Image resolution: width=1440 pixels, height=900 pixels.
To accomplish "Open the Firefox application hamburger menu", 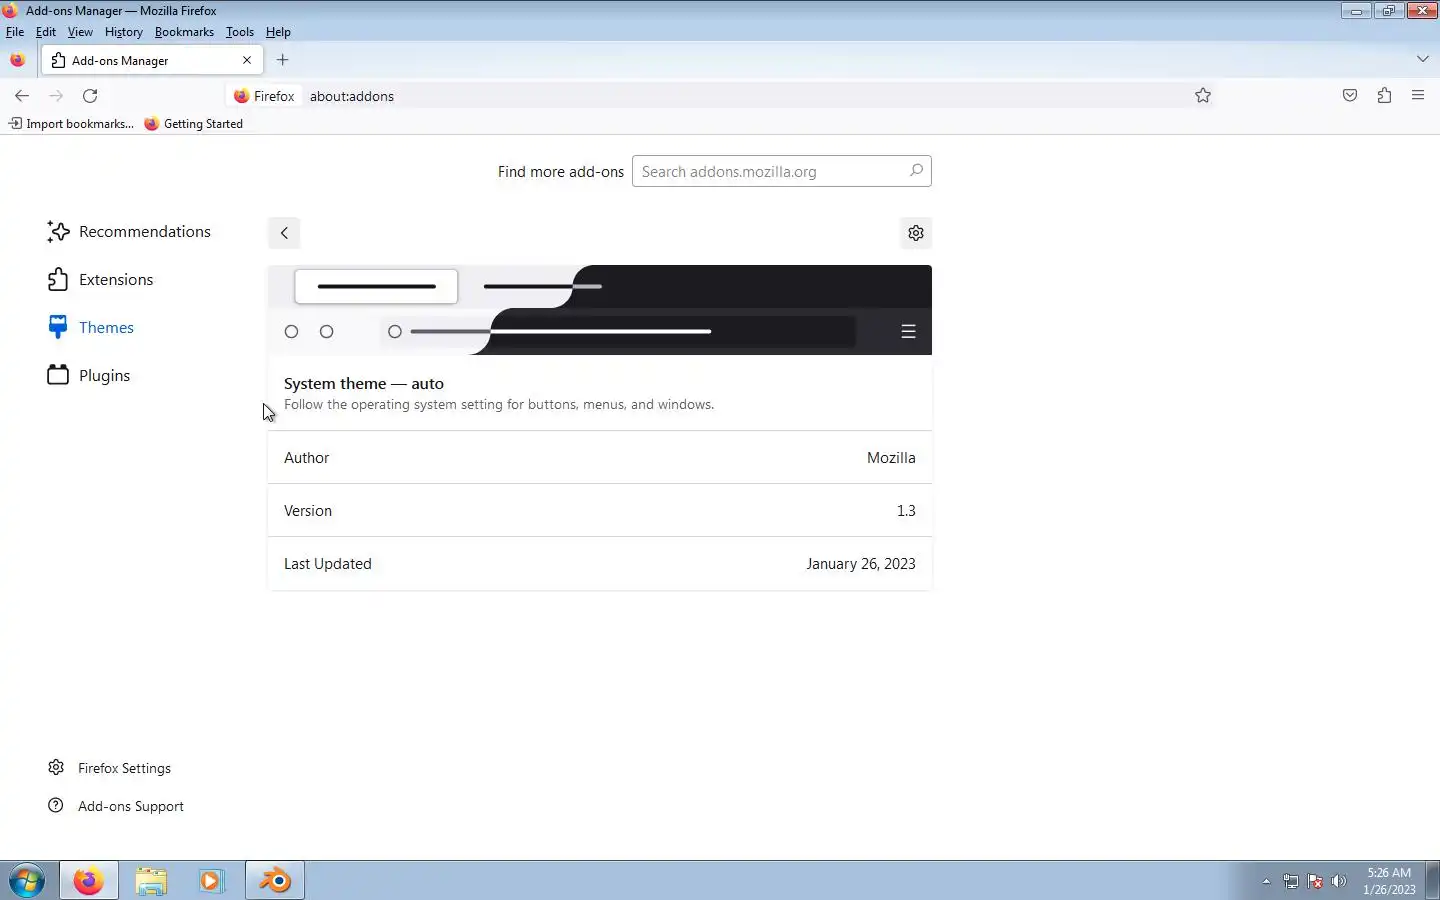I will click(x=1418, y=96).
